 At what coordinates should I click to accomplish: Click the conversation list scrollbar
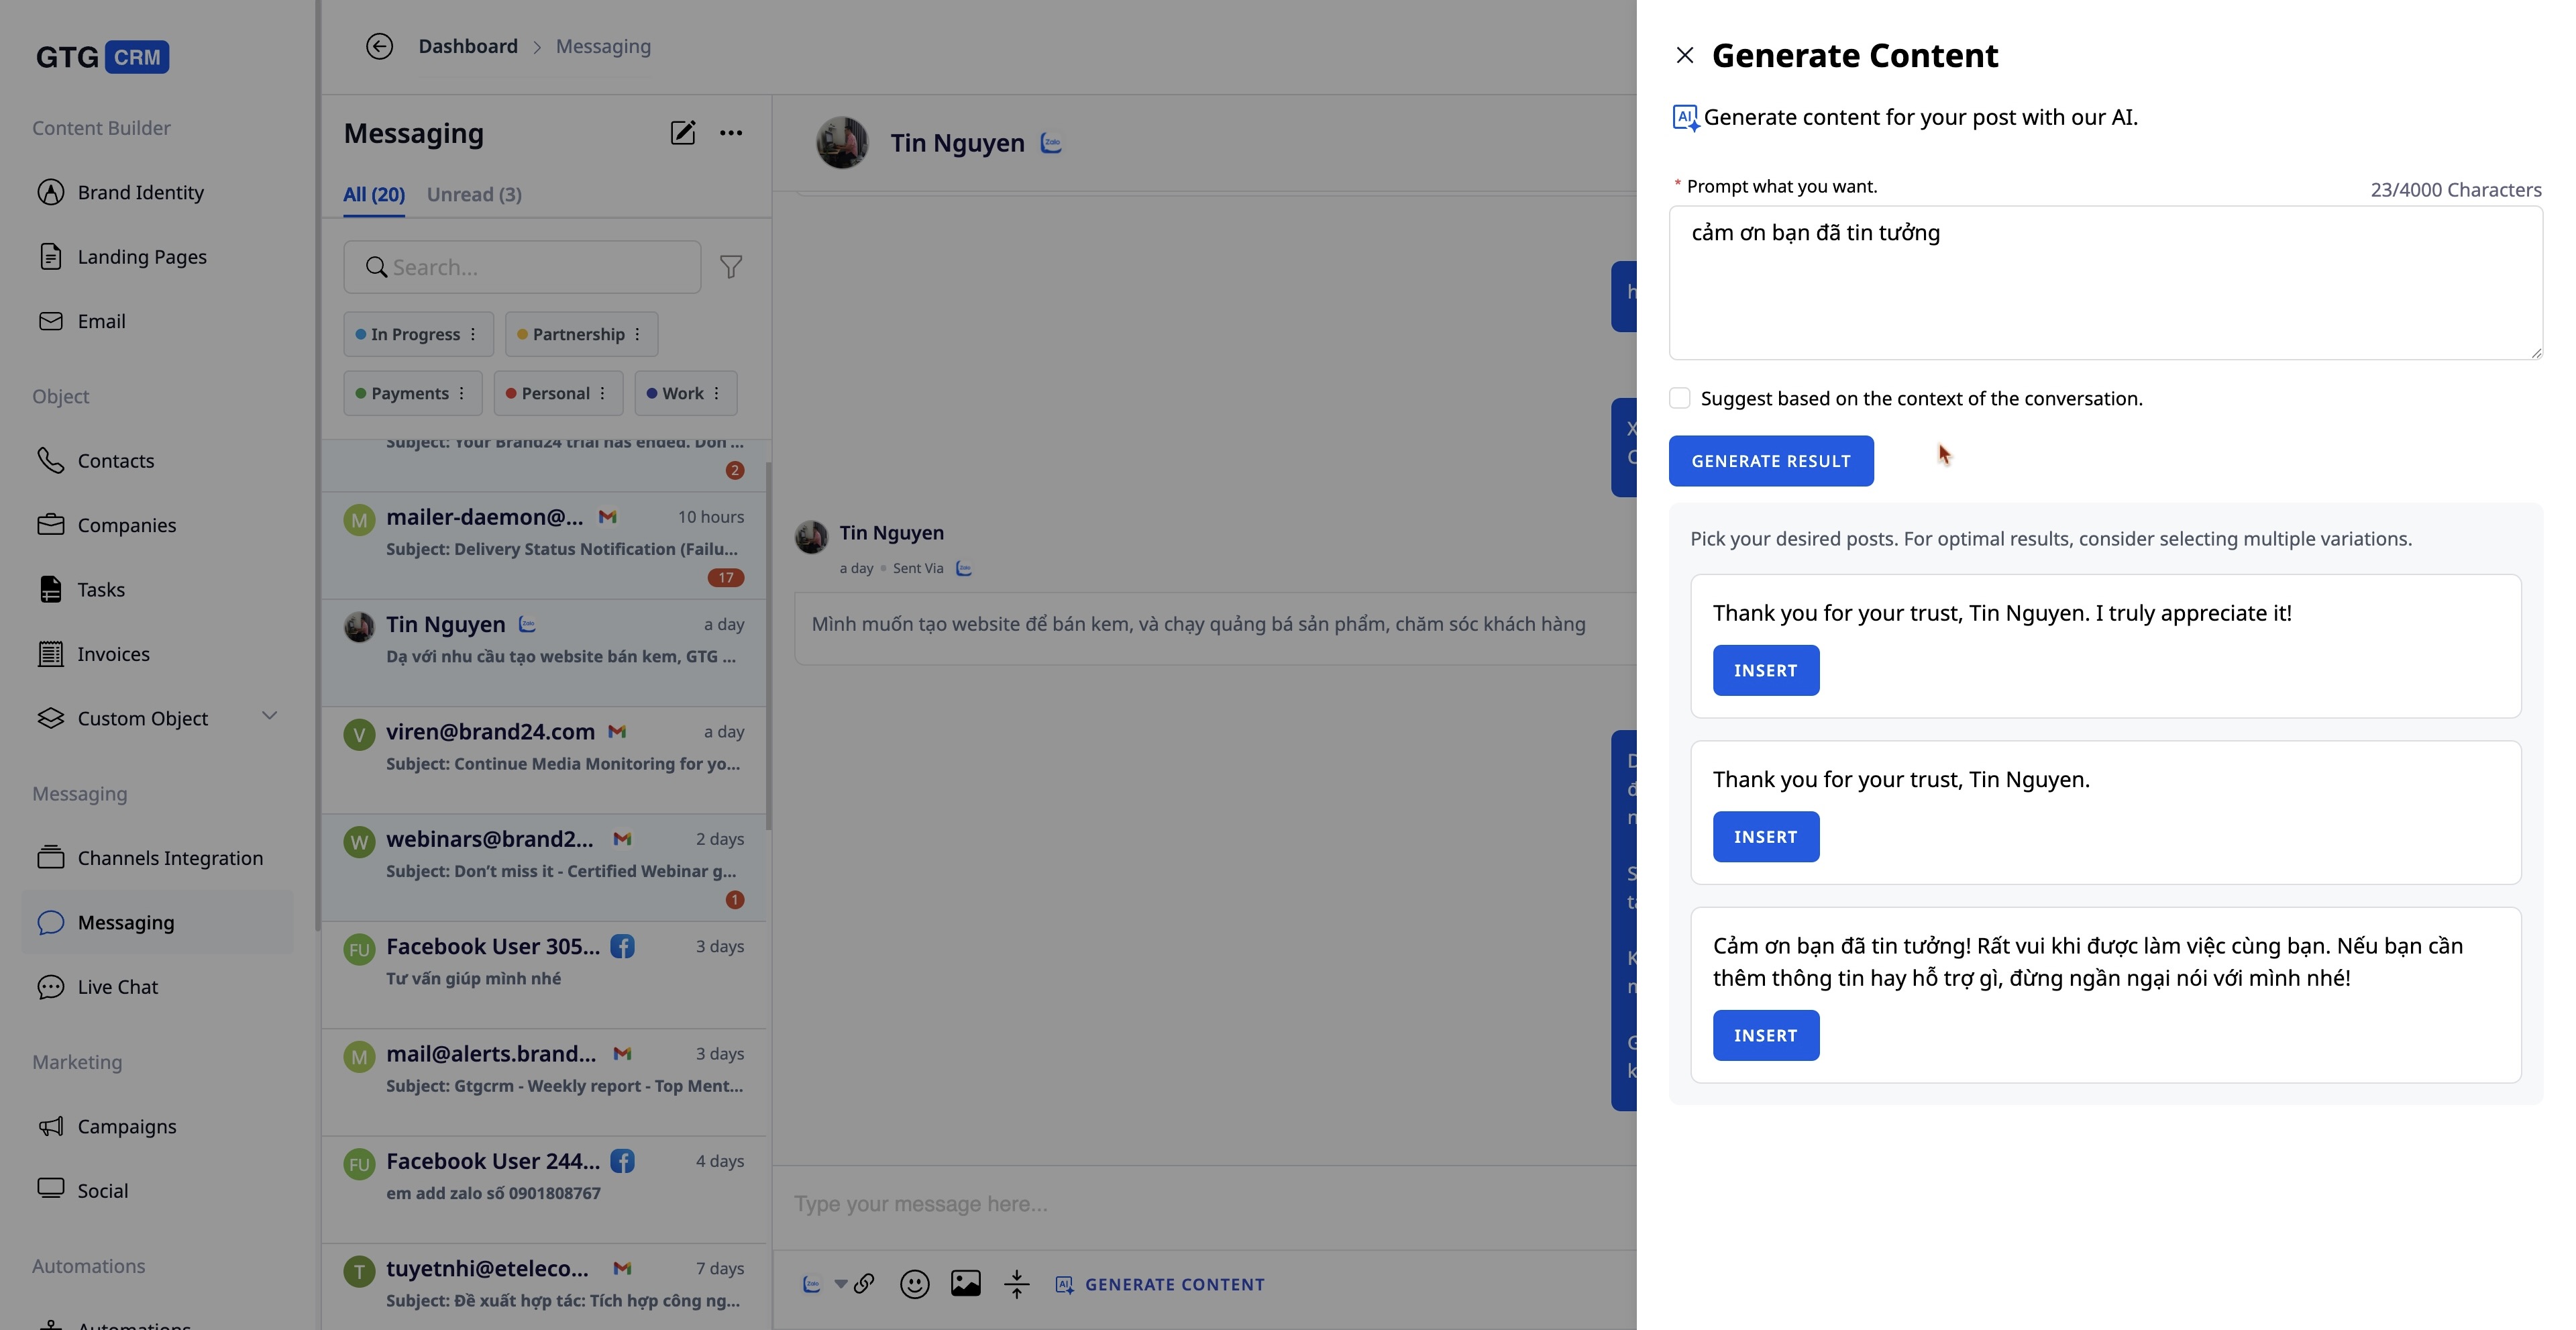[768, 645]
